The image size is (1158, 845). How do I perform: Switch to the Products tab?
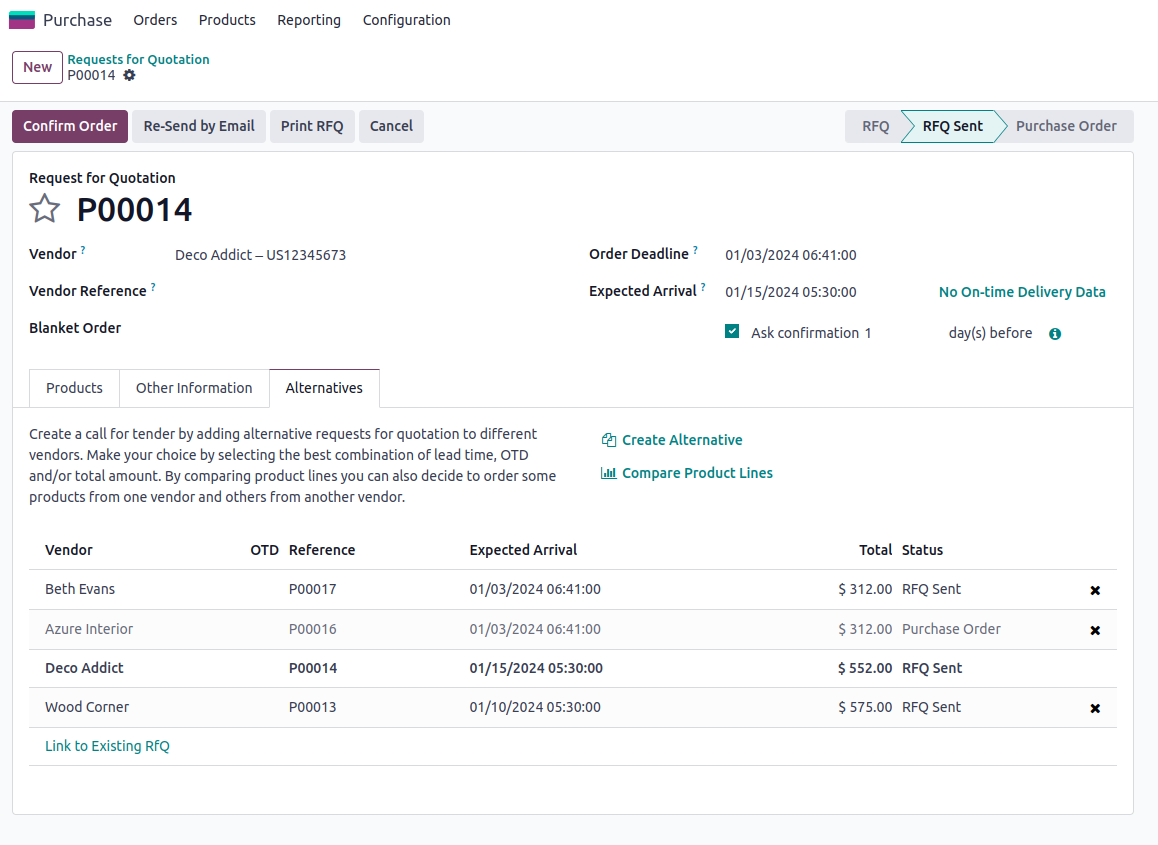[74, 388]
